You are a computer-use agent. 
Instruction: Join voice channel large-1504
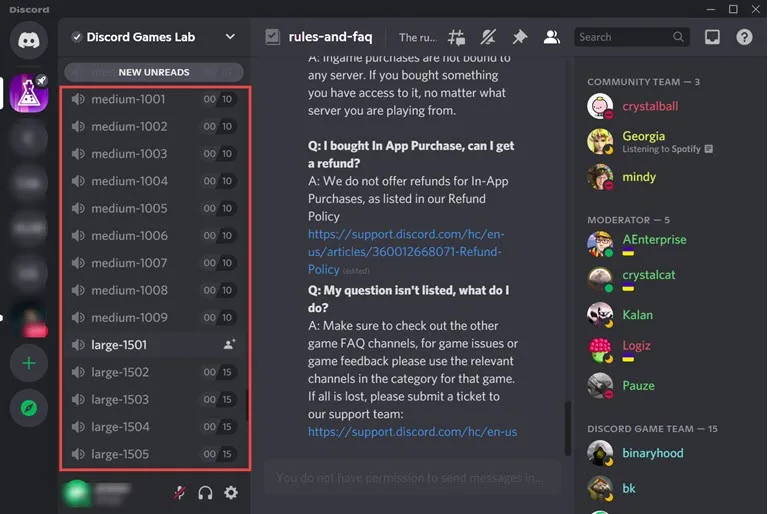pyautogui.click(x=154, y=427)
